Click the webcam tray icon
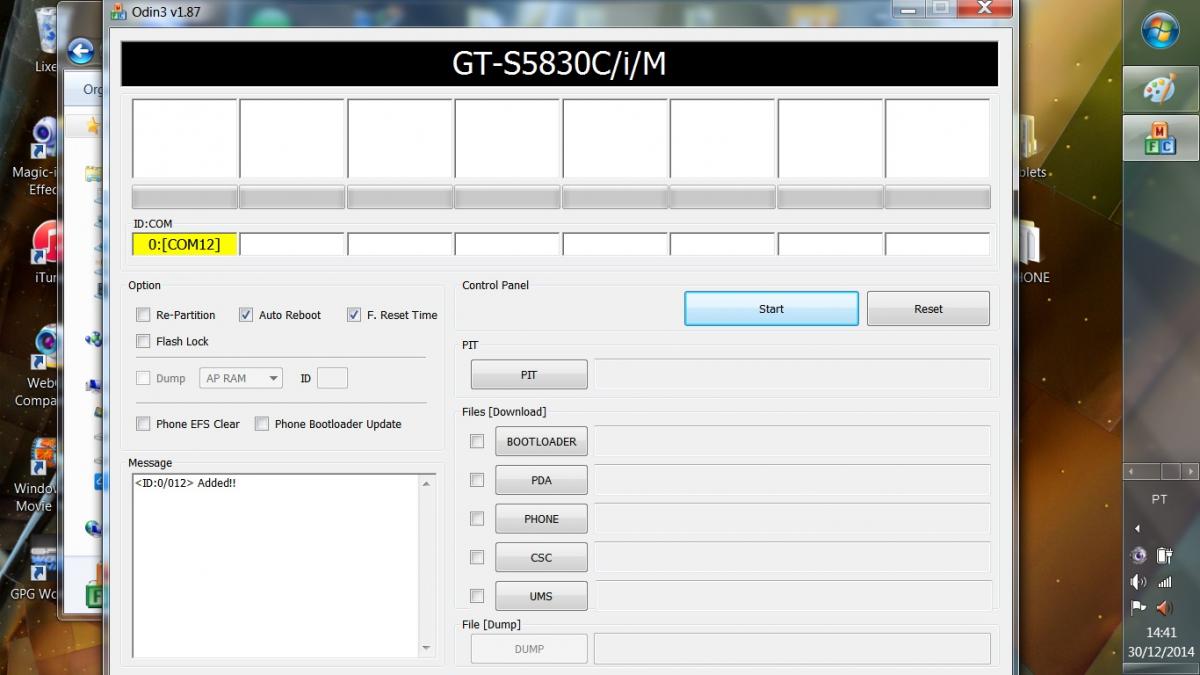 point(1138,555)
